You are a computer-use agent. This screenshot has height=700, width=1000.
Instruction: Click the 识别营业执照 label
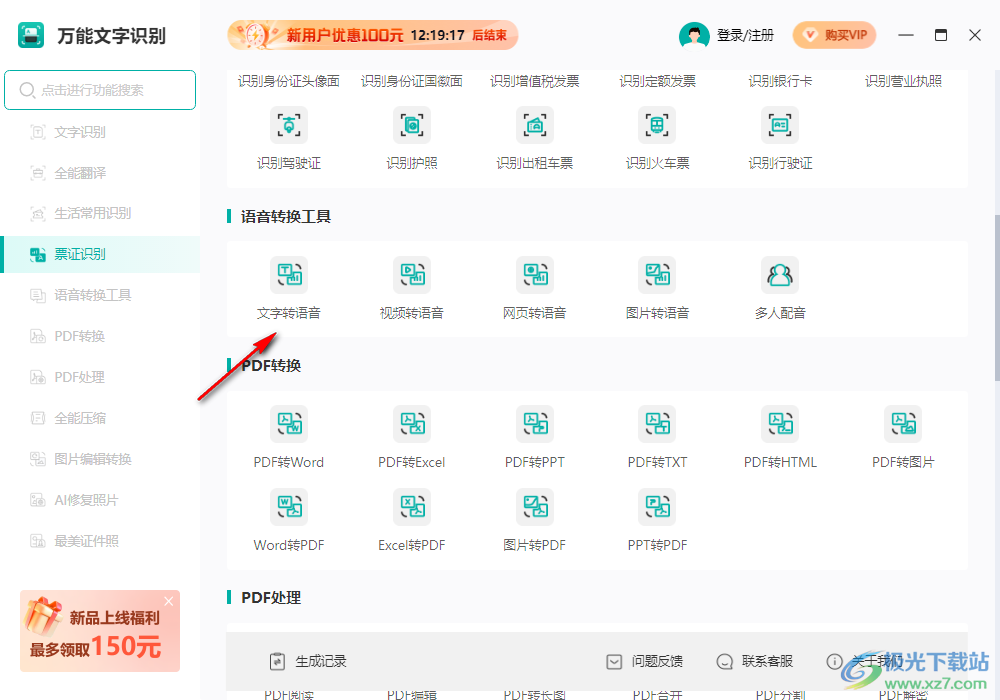pos(903,81)
